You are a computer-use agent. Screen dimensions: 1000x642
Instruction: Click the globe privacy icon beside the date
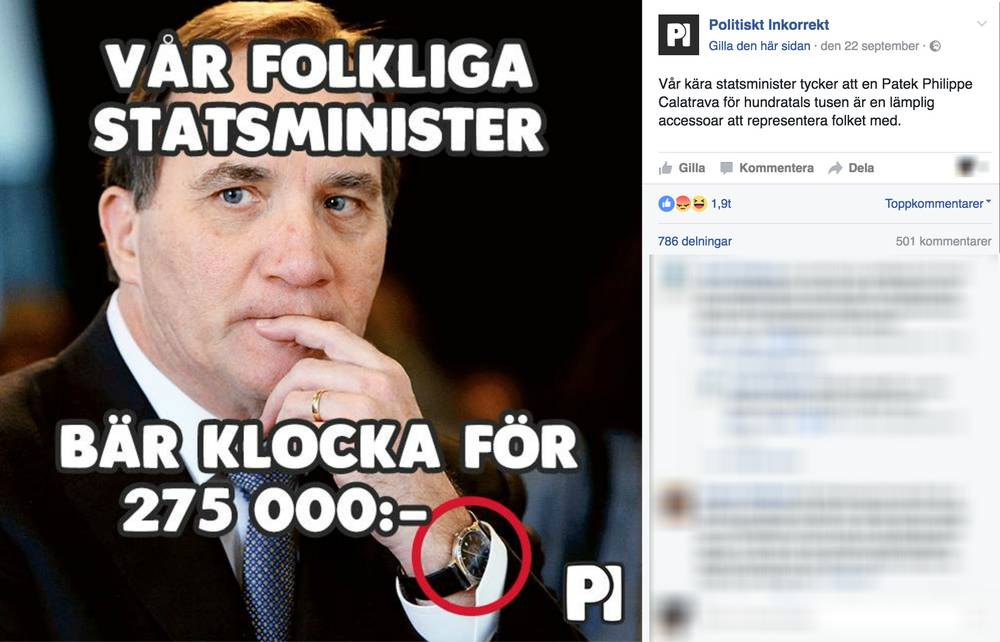click(x=936, y=46)
